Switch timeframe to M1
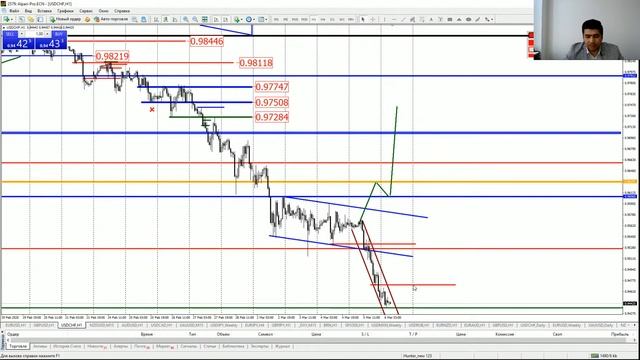 276,19
